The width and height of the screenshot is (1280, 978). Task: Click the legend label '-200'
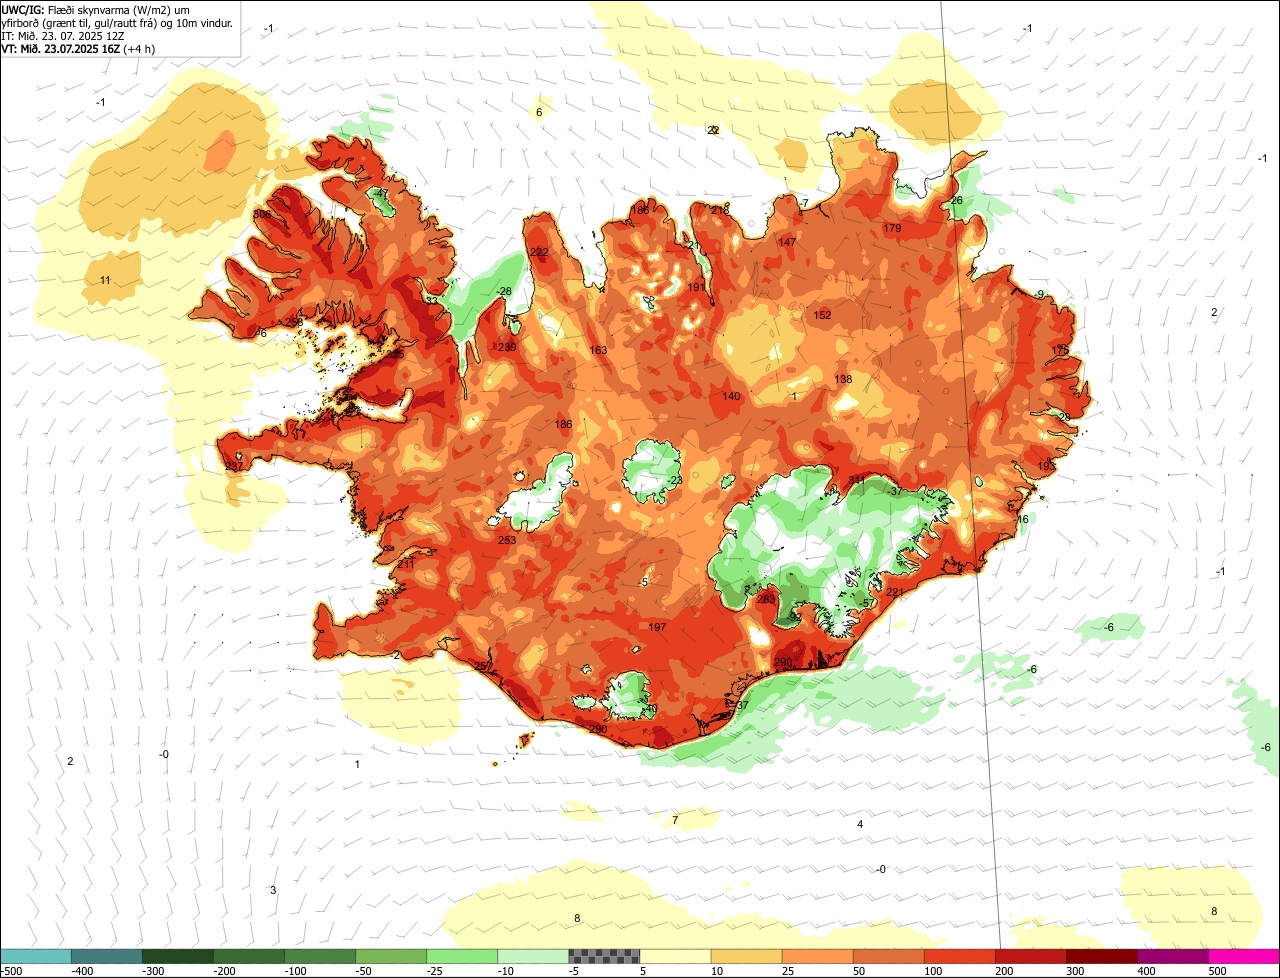[x=226, y=971]
